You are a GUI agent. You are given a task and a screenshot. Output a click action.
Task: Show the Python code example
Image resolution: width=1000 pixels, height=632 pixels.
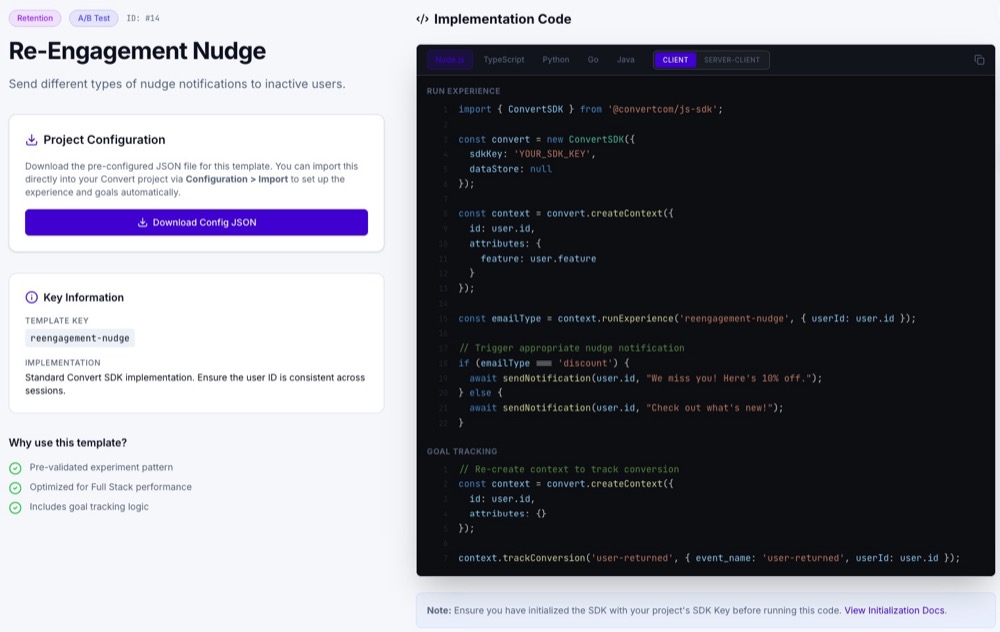(x=556, y=60)
